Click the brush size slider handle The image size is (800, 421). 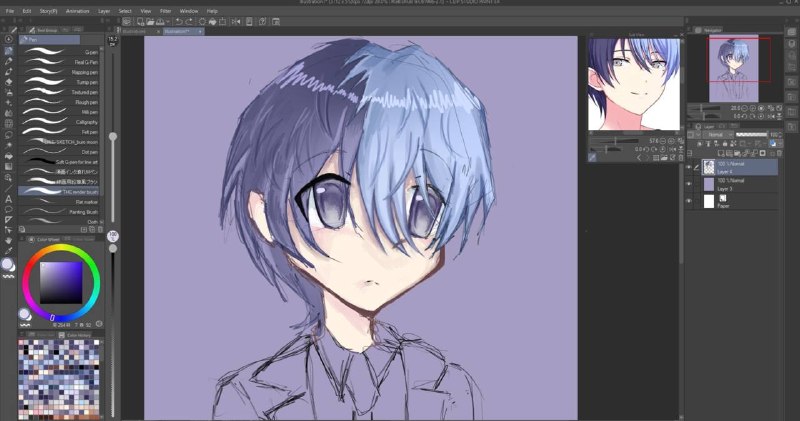pyautogui.click(x=113, y=136)
